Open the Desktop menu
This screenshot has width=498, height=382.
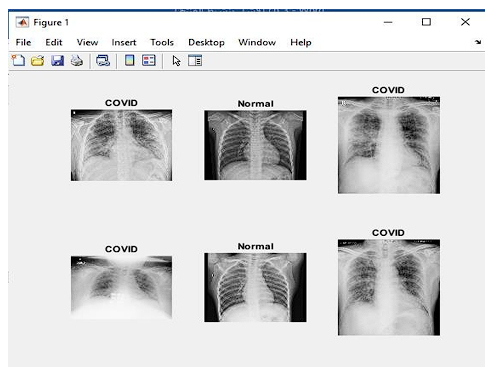coord(206,43)
